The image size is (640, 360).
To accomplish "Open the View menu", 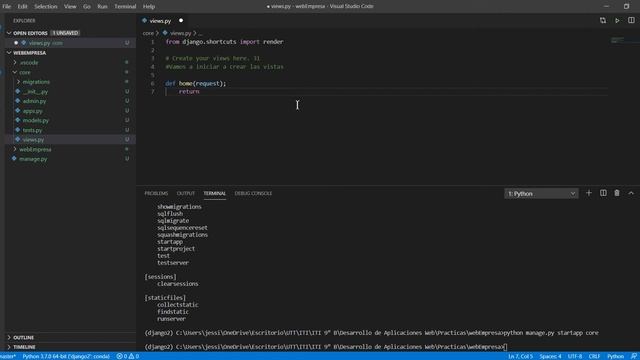I will [x=70, y=7].
